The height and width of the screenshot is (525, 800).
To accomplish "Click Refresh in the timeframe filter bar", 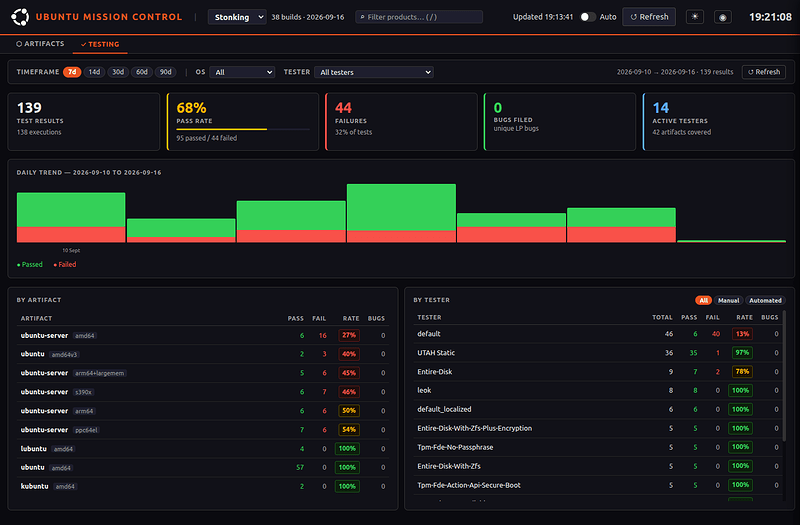I will point(764,72).
